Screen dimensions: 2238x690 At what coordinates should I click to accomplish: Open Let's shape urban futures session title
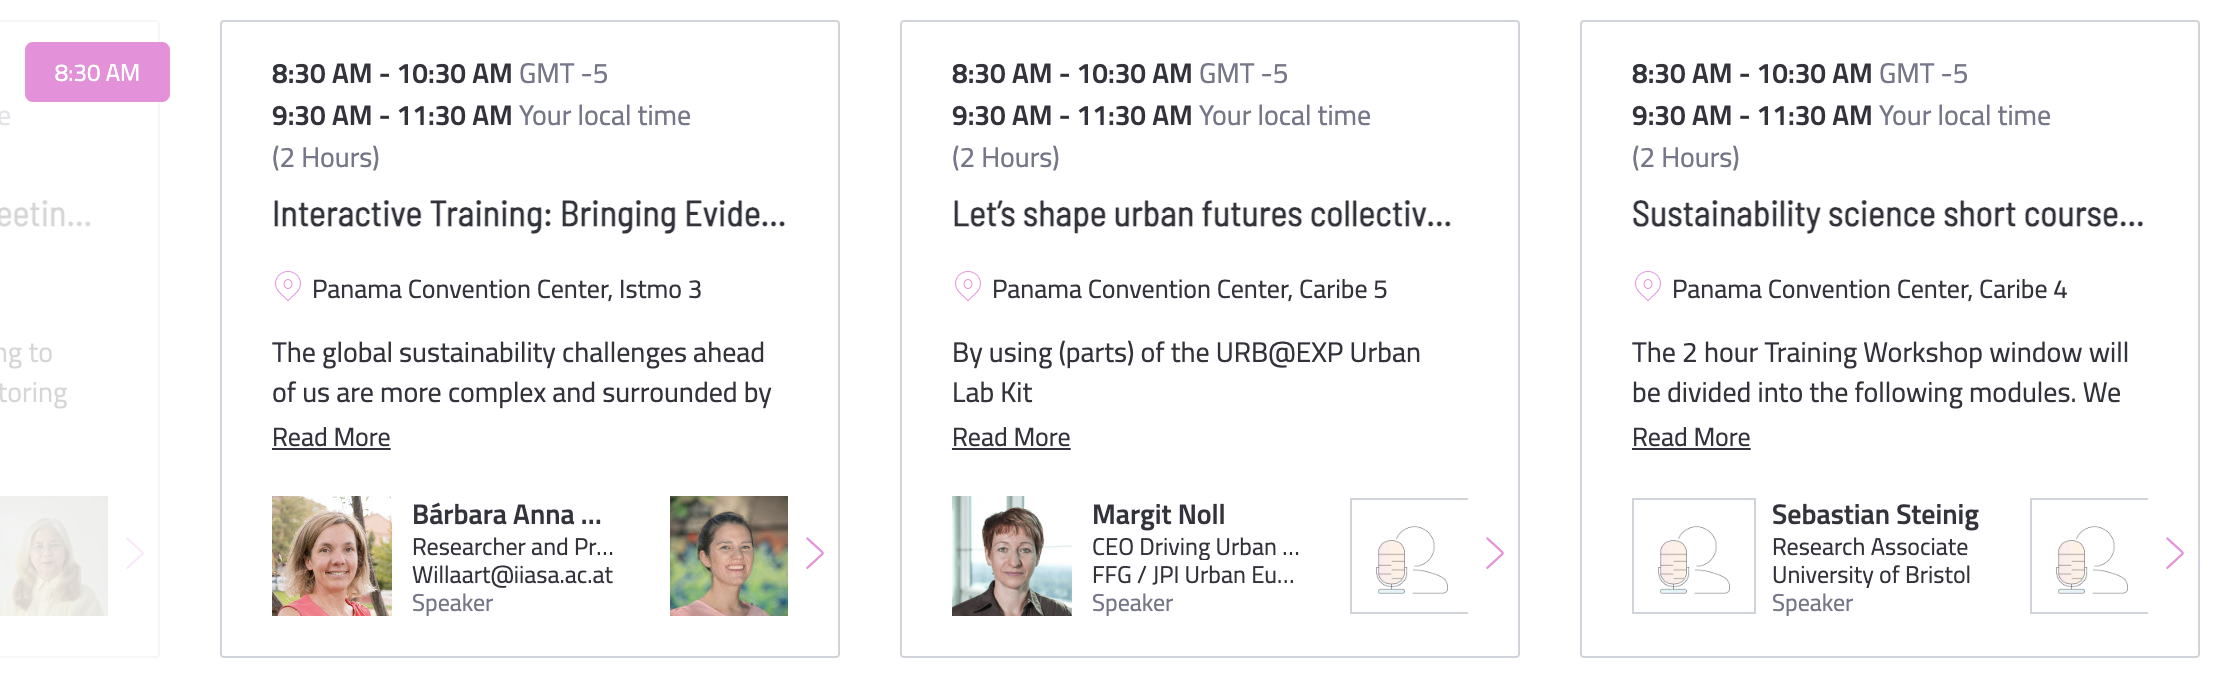[x=1201, y=215]
